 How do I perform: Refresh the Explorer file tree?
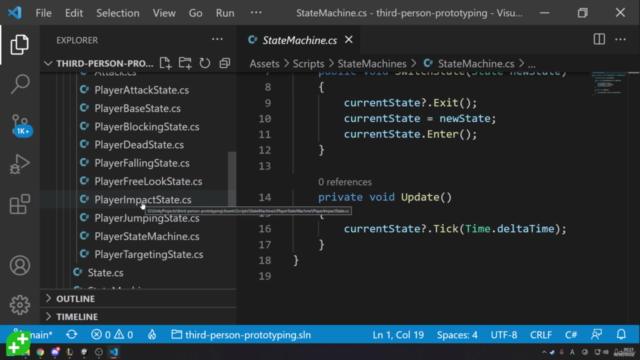point(205,63)
